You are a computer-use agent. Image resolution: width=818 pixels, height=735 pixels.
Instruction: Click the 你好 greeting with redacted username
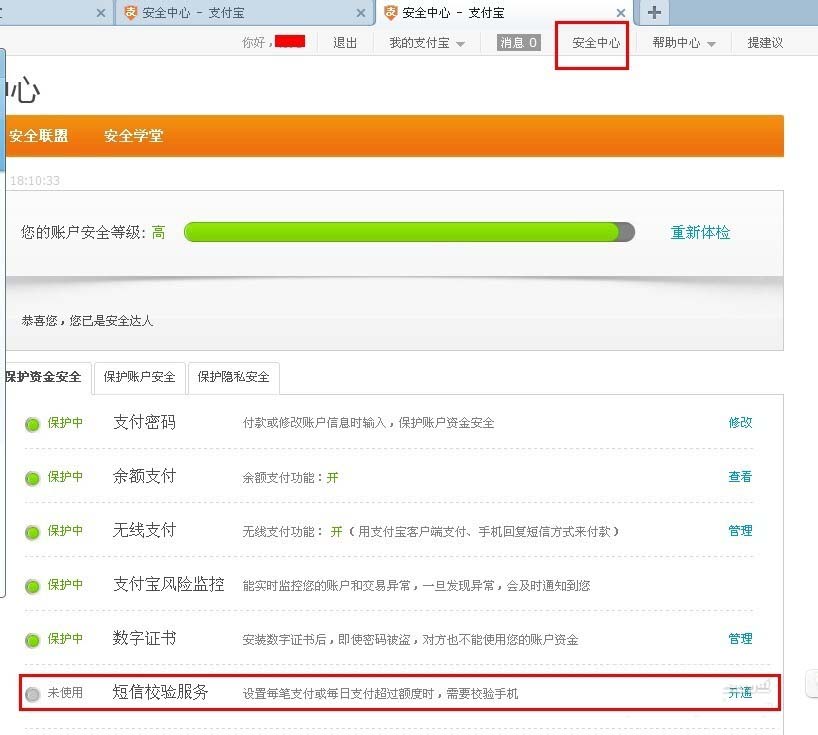point(273,42)
